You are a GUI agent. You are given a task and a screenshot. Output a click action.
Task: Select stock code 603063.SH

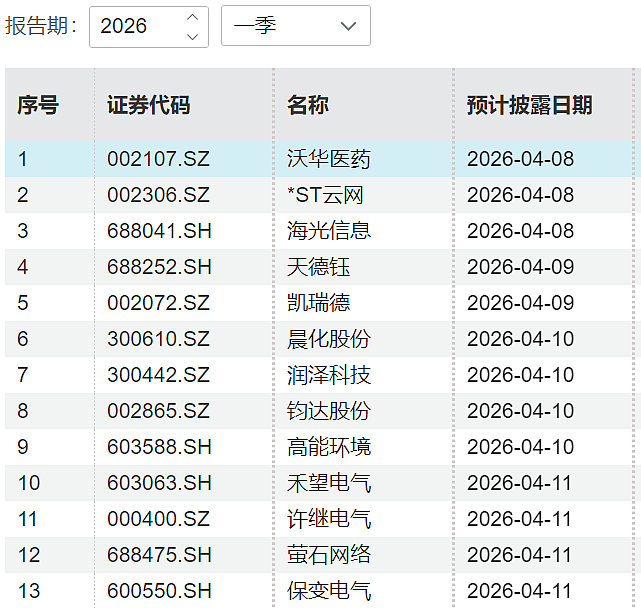[x=159, y=482]
